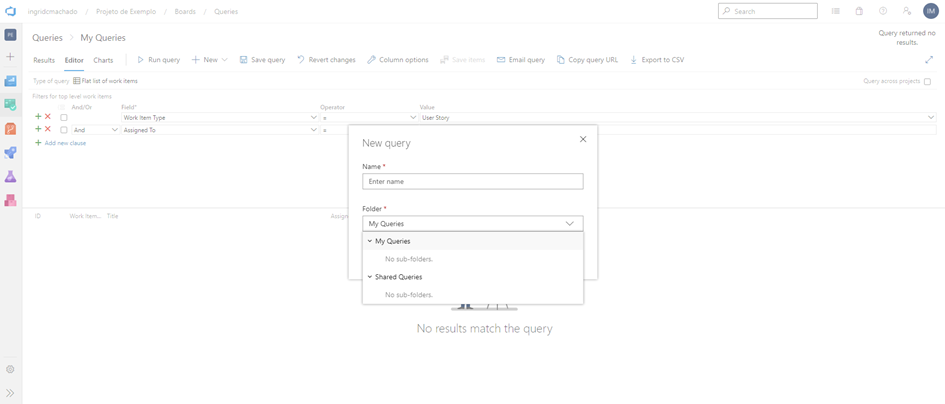This screenshot has width=945, height=404.
Task: Open Project settings gear icon
Action: (10, 369)
